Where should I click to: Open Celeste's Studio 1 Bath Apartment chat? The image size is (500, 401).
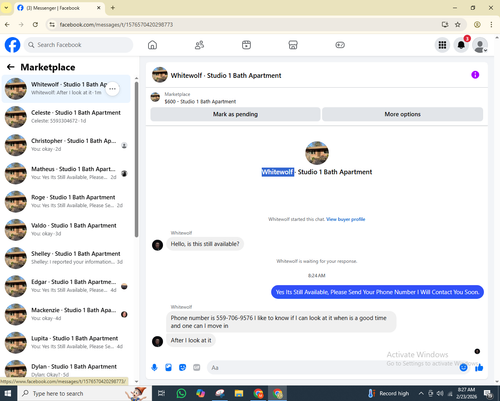pyautogui.click(x=66, y=117)
